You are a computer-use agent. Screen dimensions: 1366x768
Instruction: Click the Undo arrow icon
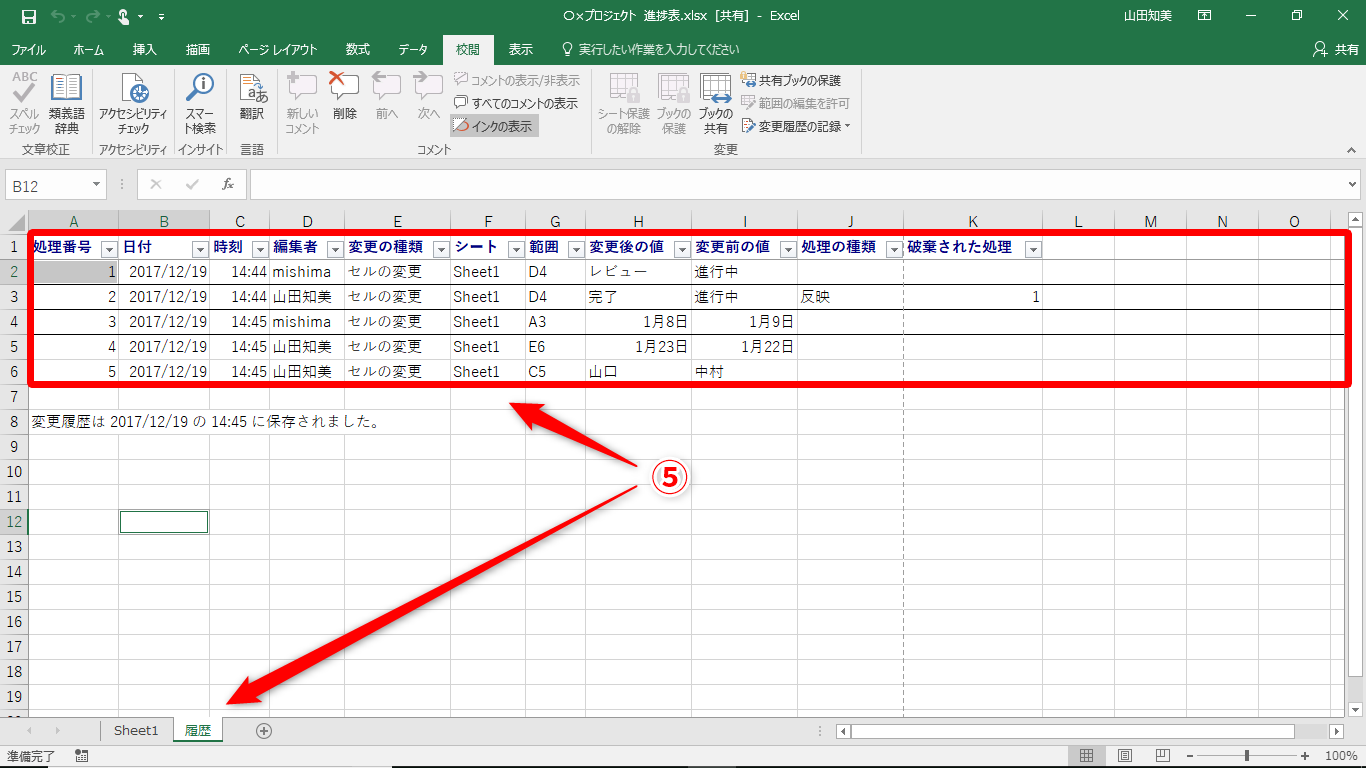(x=58, y=16)
